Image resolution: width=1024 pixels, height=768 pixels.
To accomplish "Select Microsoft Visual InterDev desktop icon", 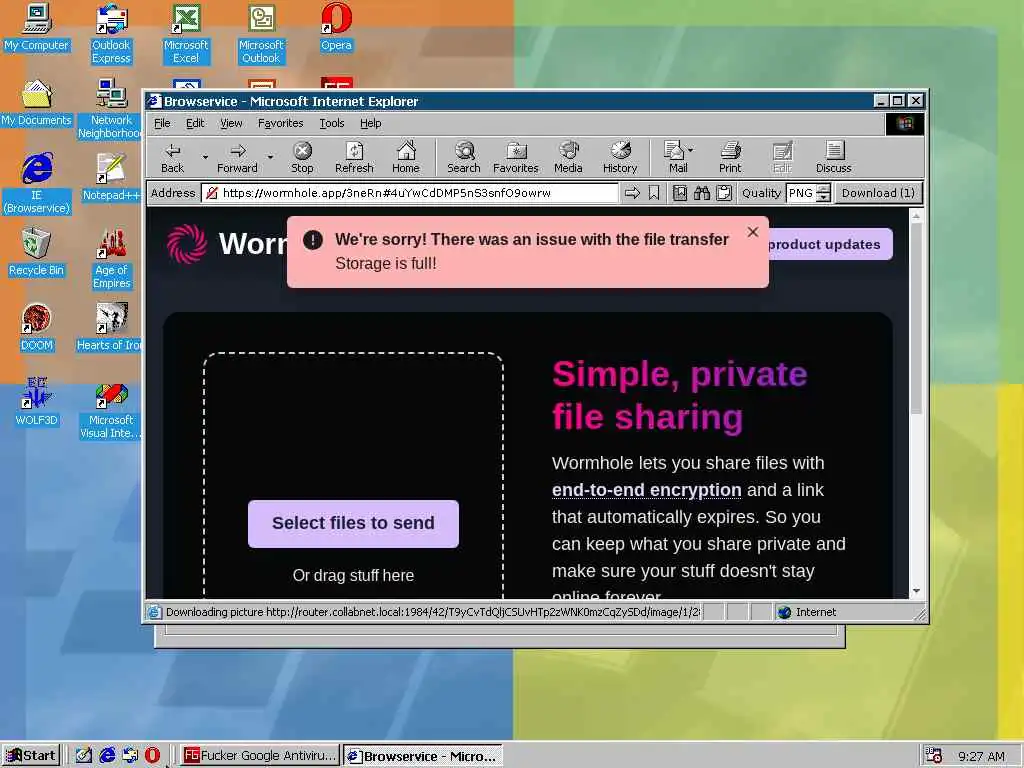I will pyautogui.click(x=110, y=409).
